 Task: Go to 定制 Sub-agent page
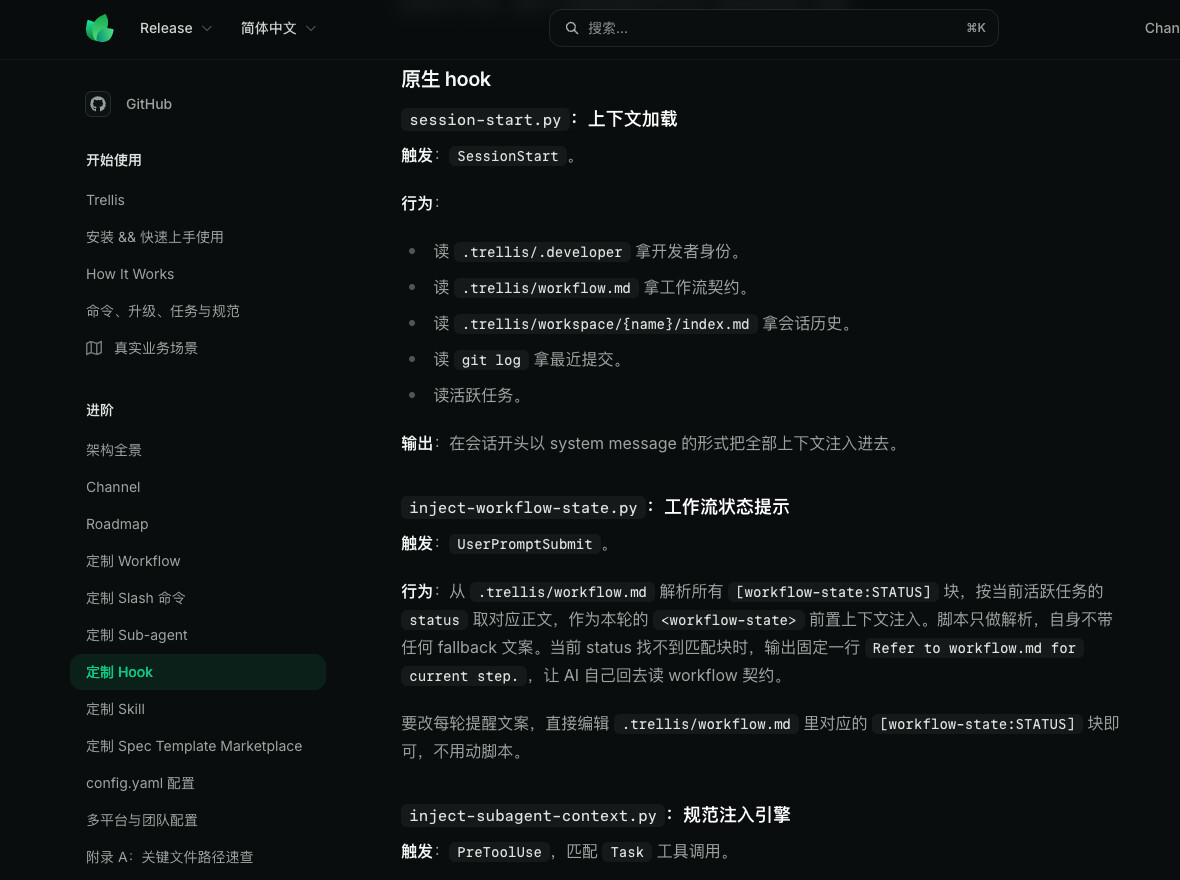[136, 635]
